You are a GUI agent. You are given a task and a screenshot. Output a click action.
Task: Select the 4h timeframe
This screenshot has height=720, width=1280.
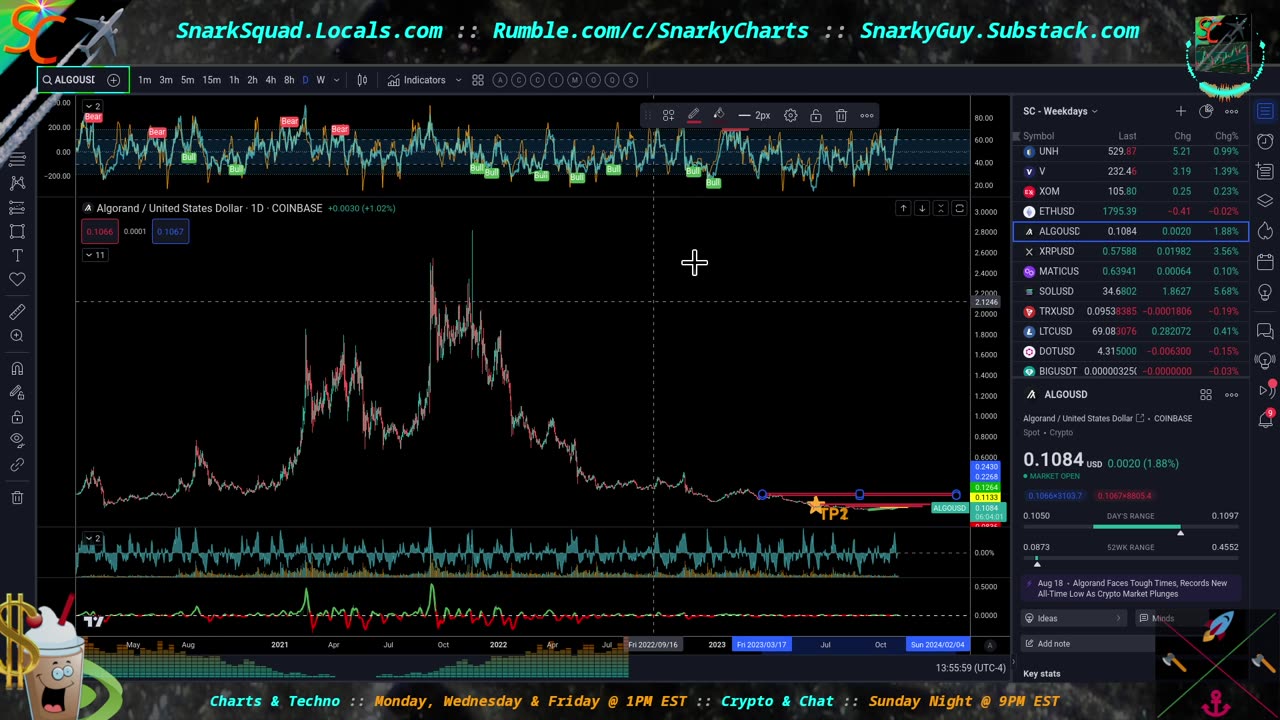coord(270,80)
